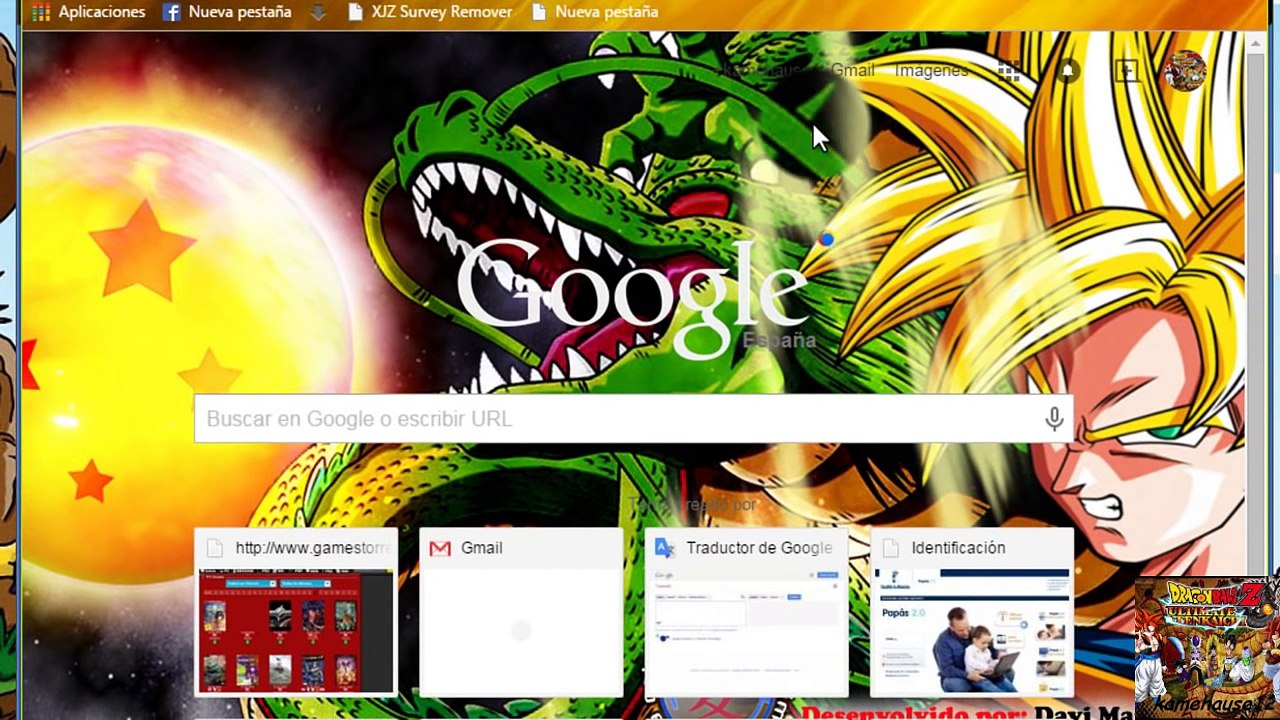Show Google notifications bell
Viewport: 1280px width, 720px height.
(x=1068, y=71)
